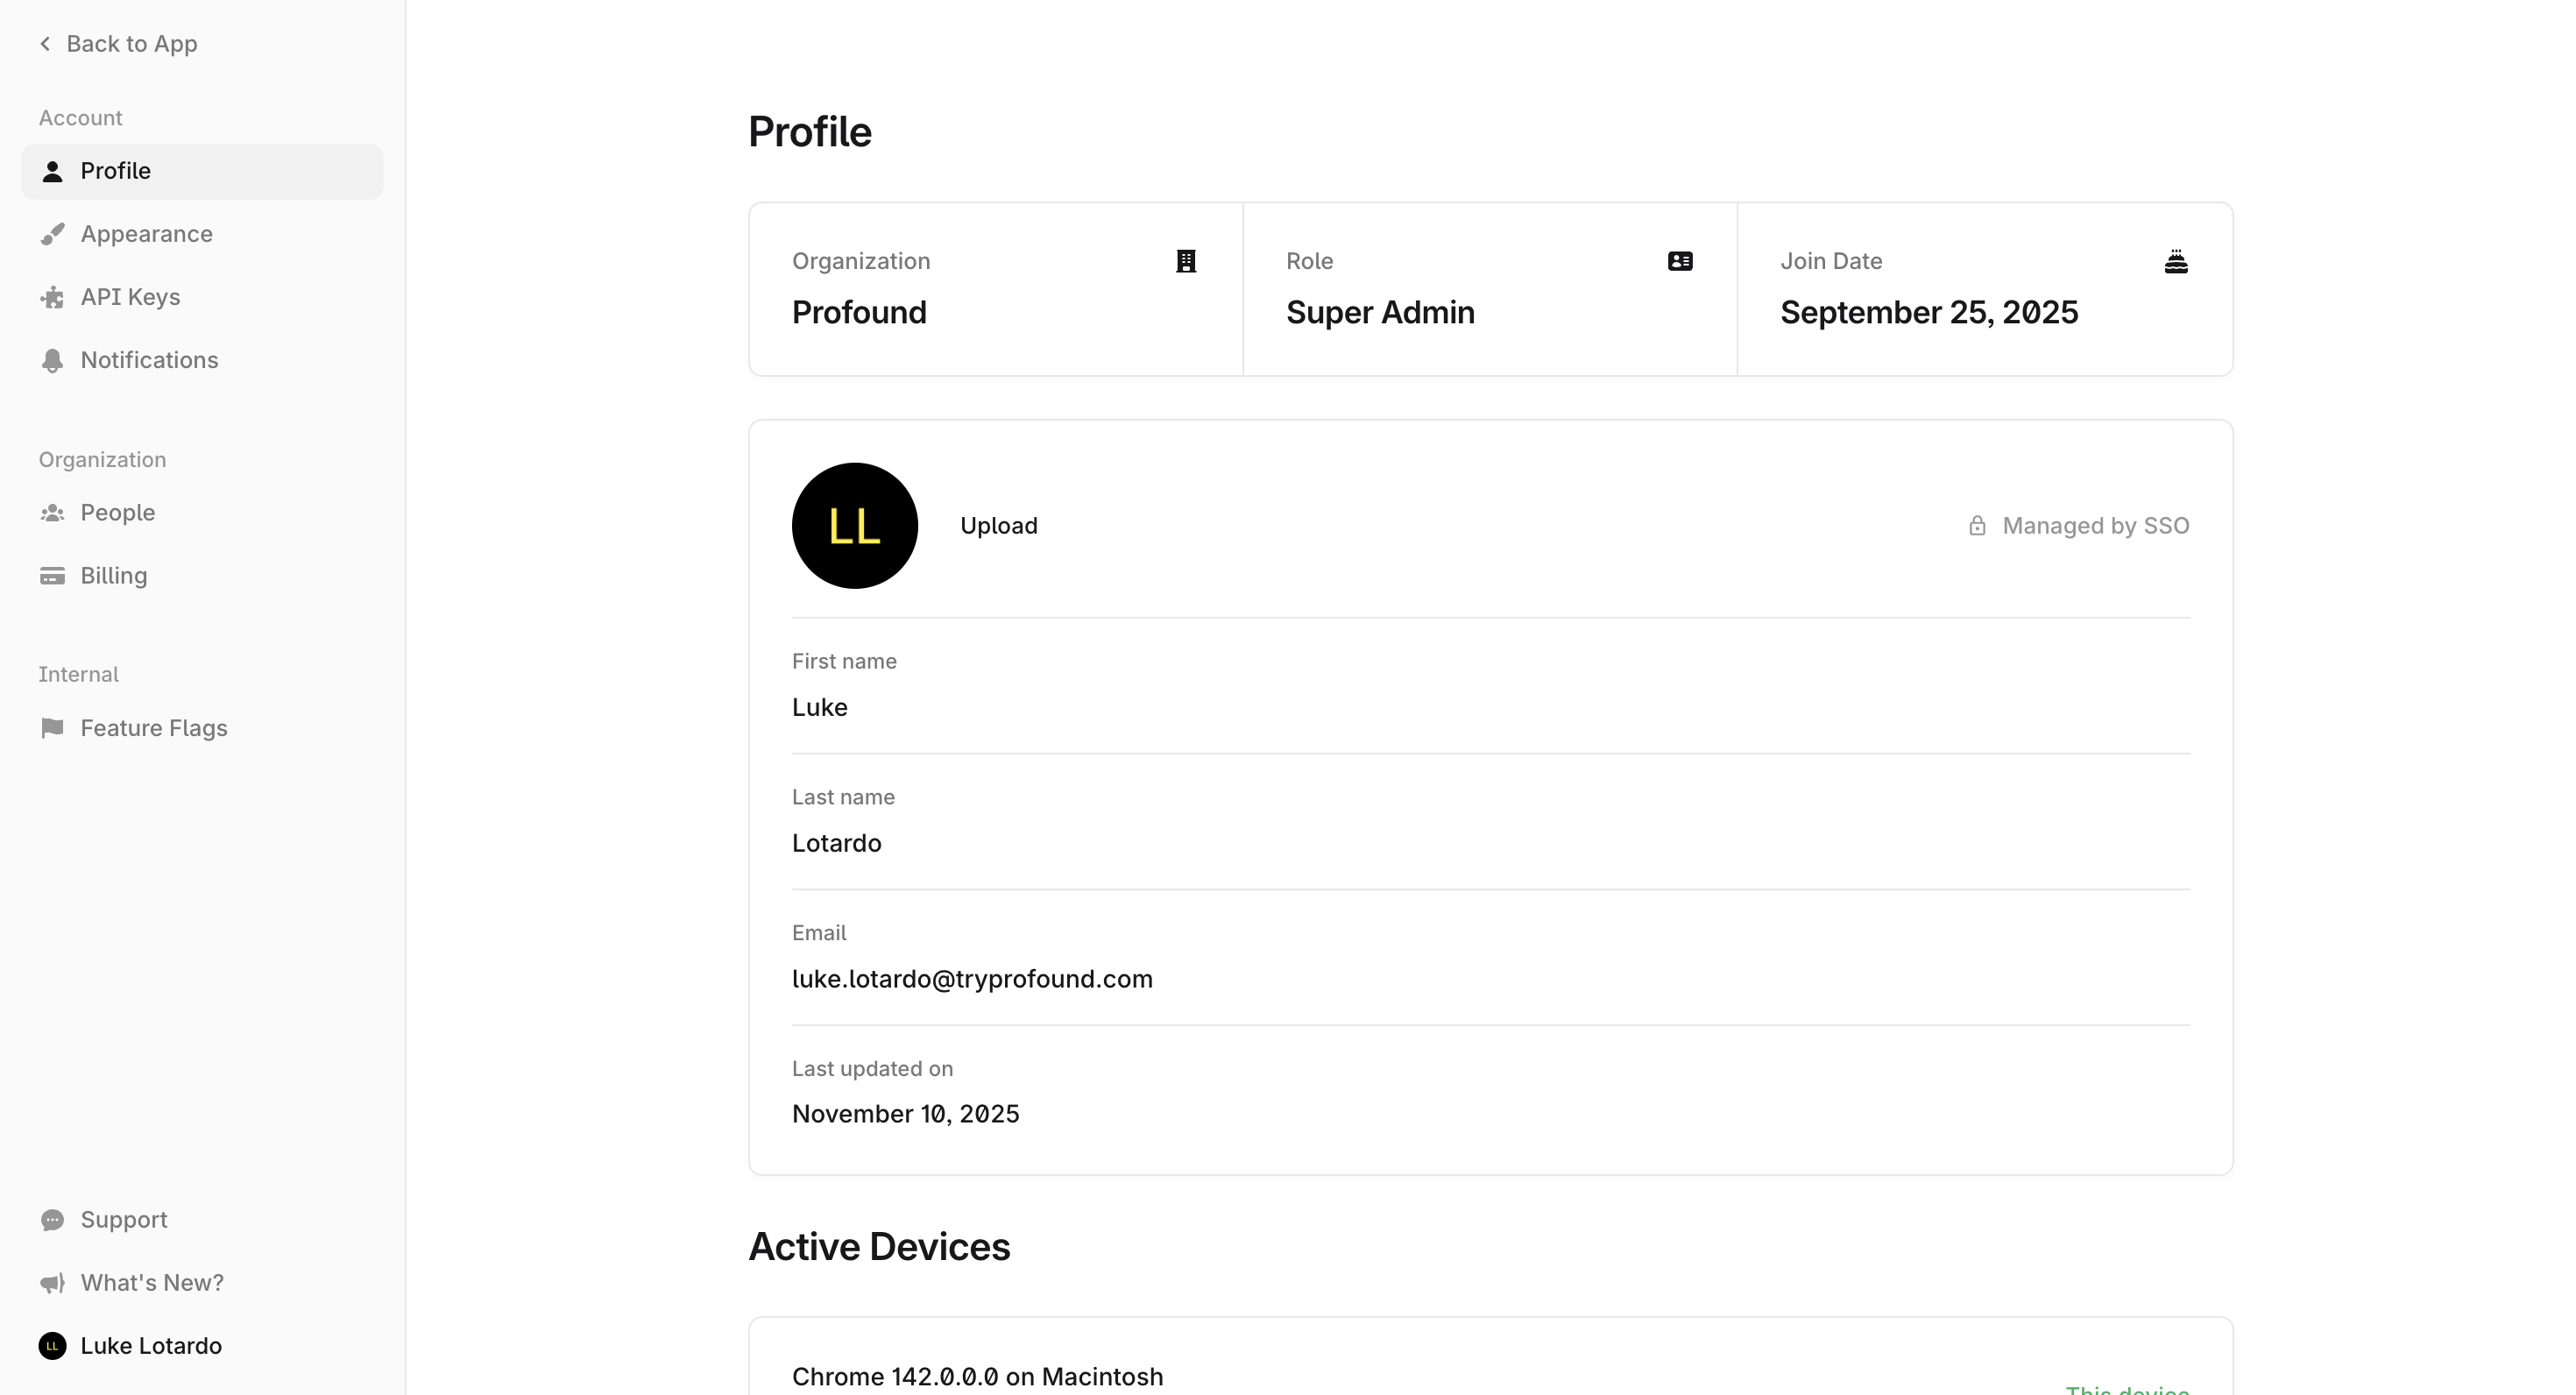Viewport: 2576px width, 1395px height.
Task: Click the Feature Flags flag icon
Action: (x=52, y=728)
